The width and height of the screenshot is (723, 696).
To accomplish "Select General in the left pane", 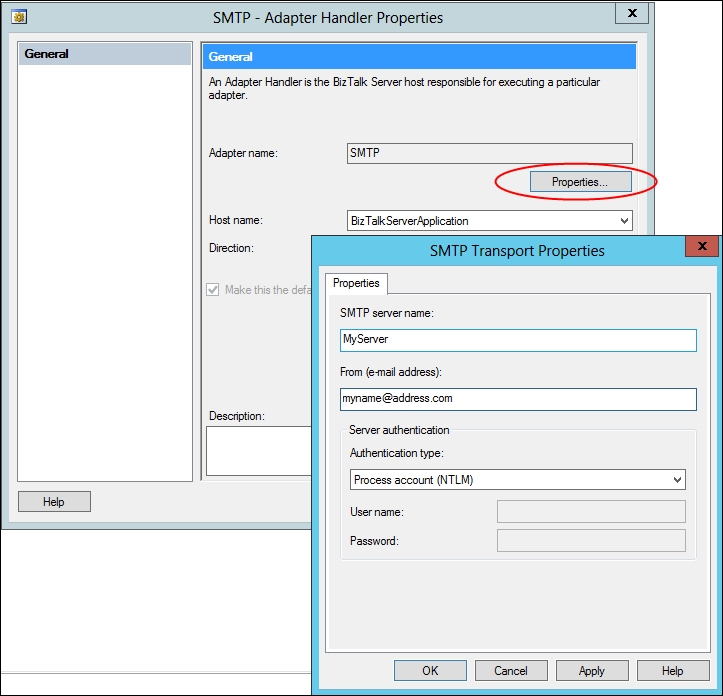I will (105, 54).
